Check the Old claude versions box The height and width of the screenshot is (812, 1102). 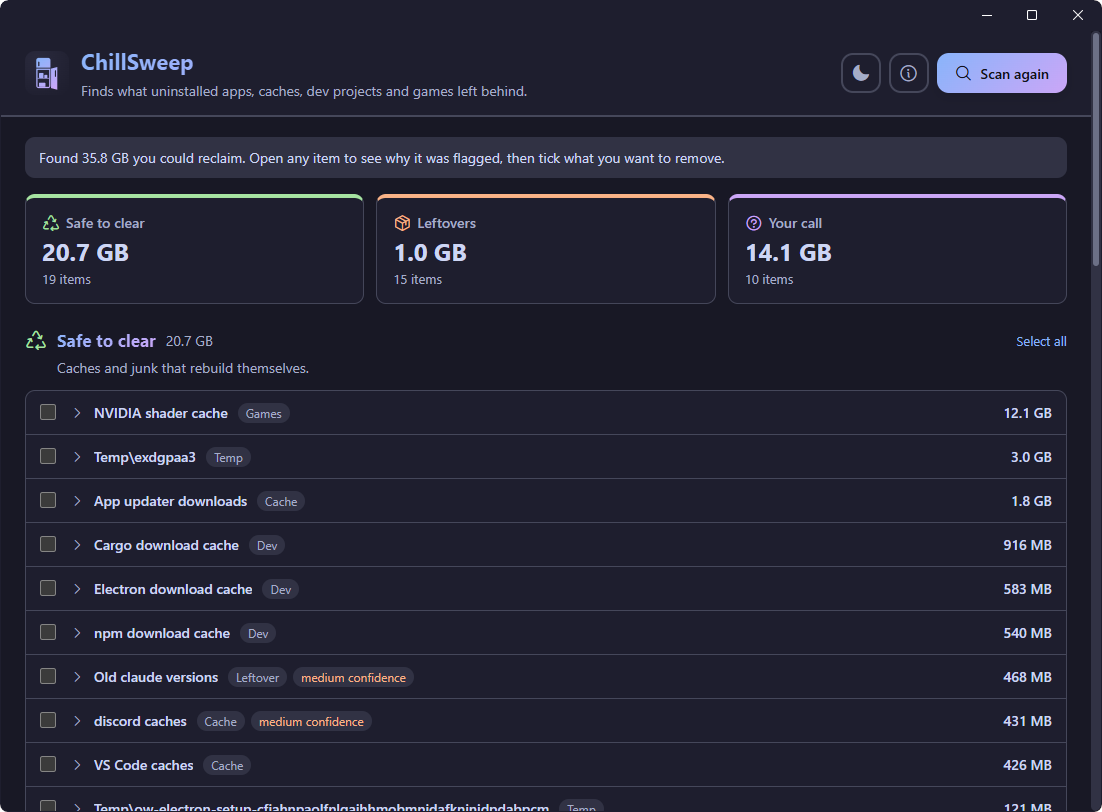[x=48, y=676]
